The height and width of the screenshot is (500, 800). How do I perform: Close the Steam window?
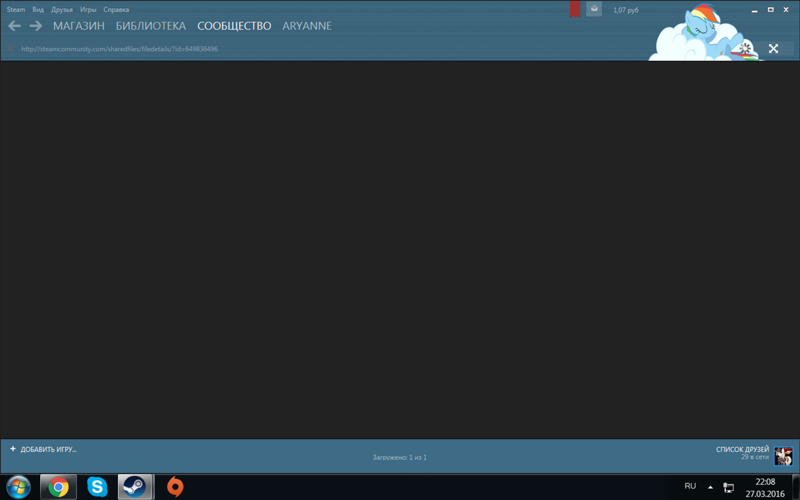click(x=786, y=10)
